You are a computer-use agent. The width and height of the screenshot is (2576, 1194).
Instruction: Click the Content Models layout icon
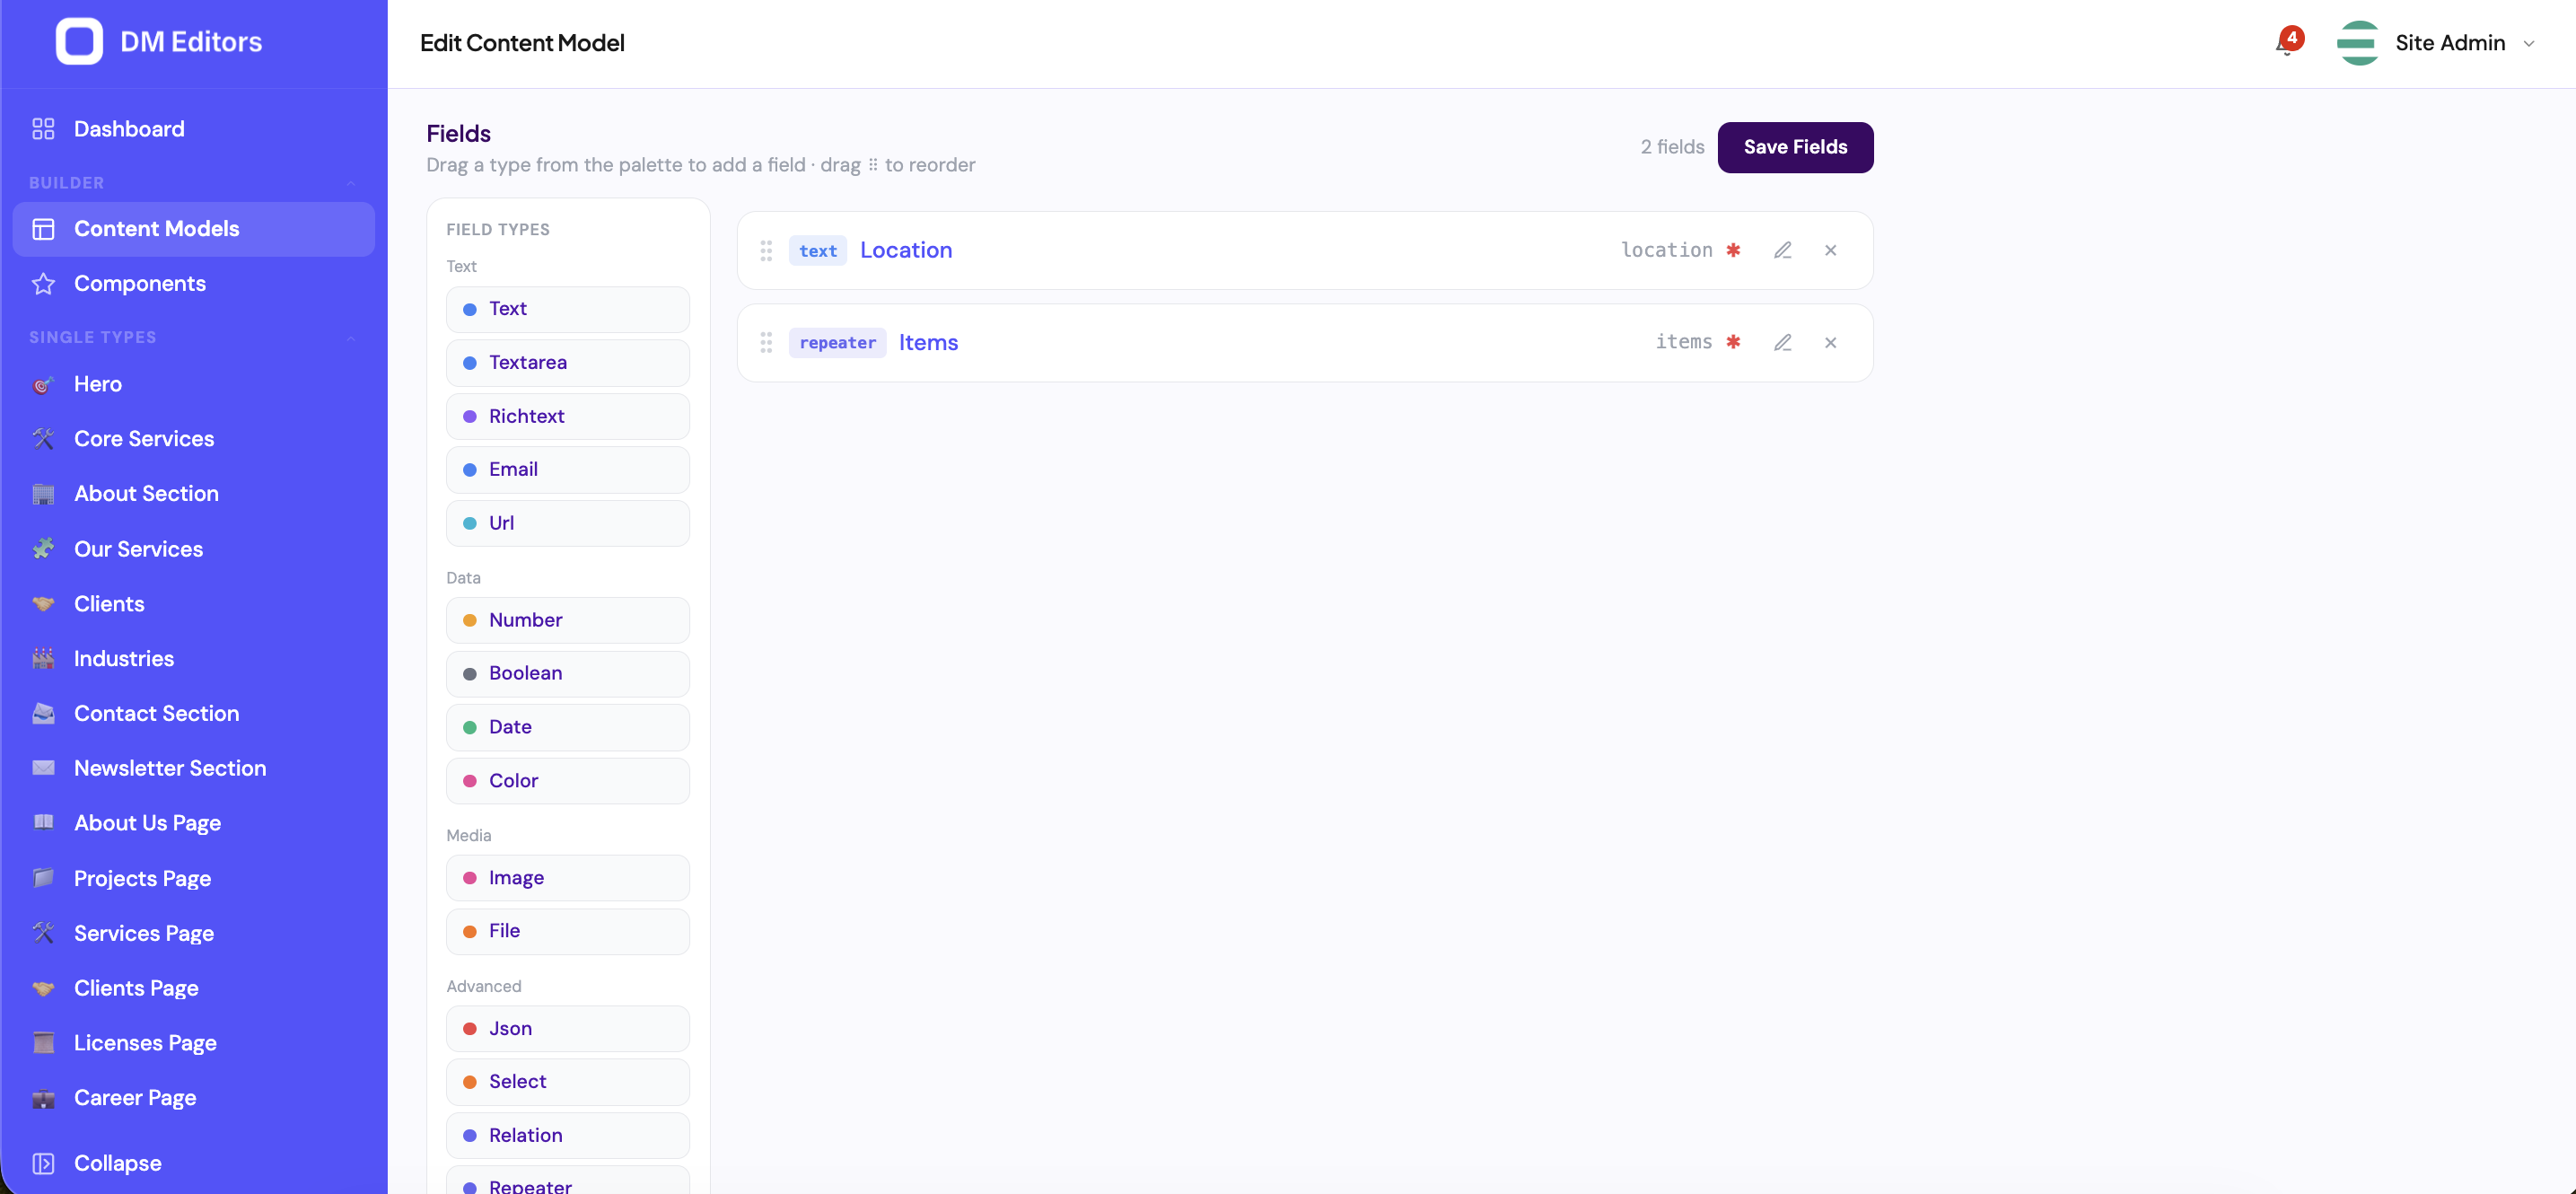click(x=43, y=229)
